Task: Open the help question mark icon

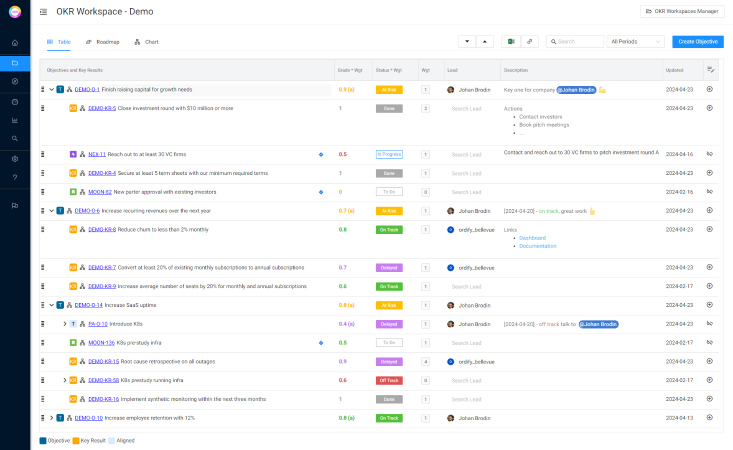Action: [x=15, y=177]
